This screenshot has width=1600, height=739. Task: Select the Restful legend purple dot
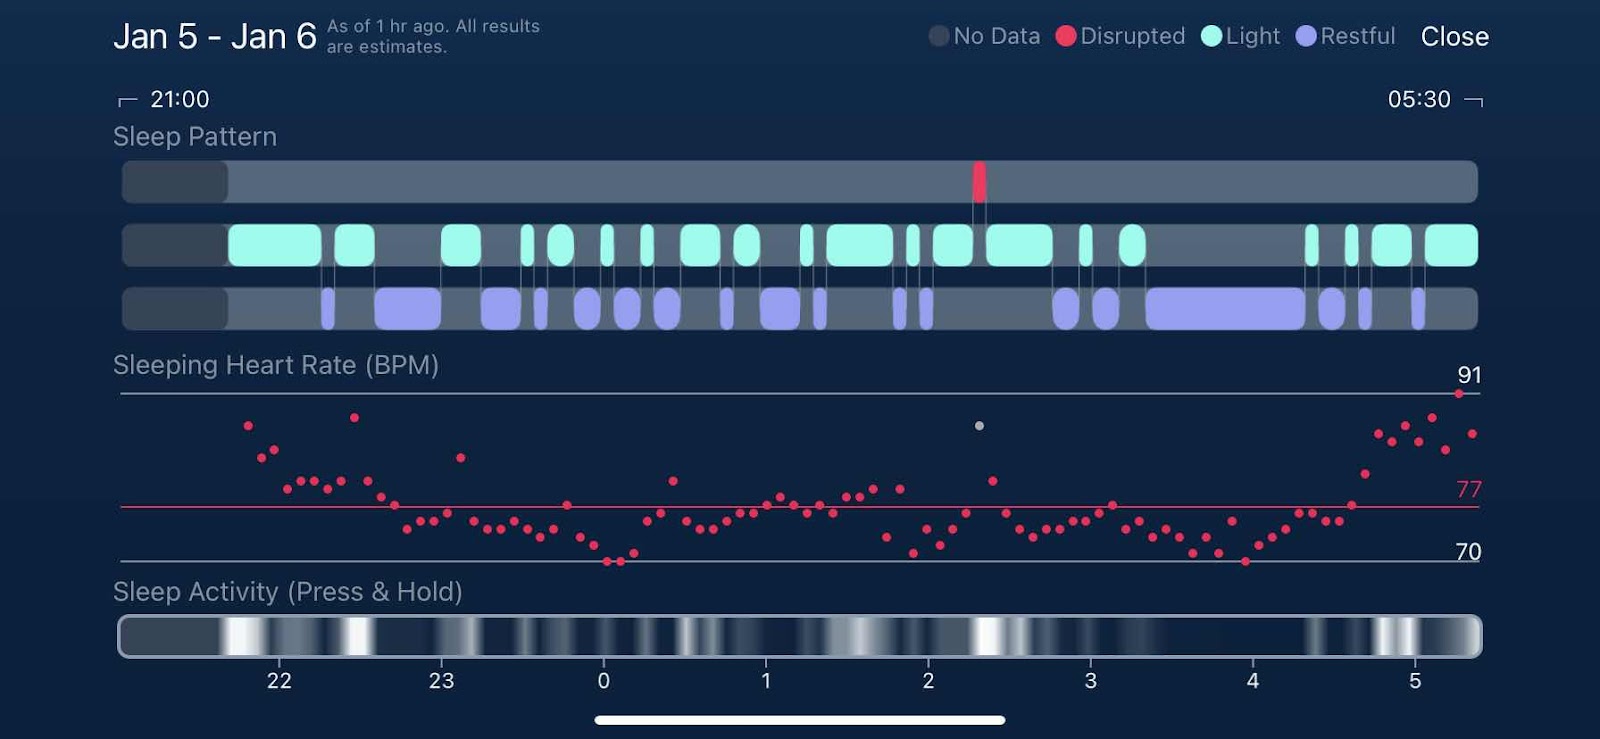tap(1306, 36)
